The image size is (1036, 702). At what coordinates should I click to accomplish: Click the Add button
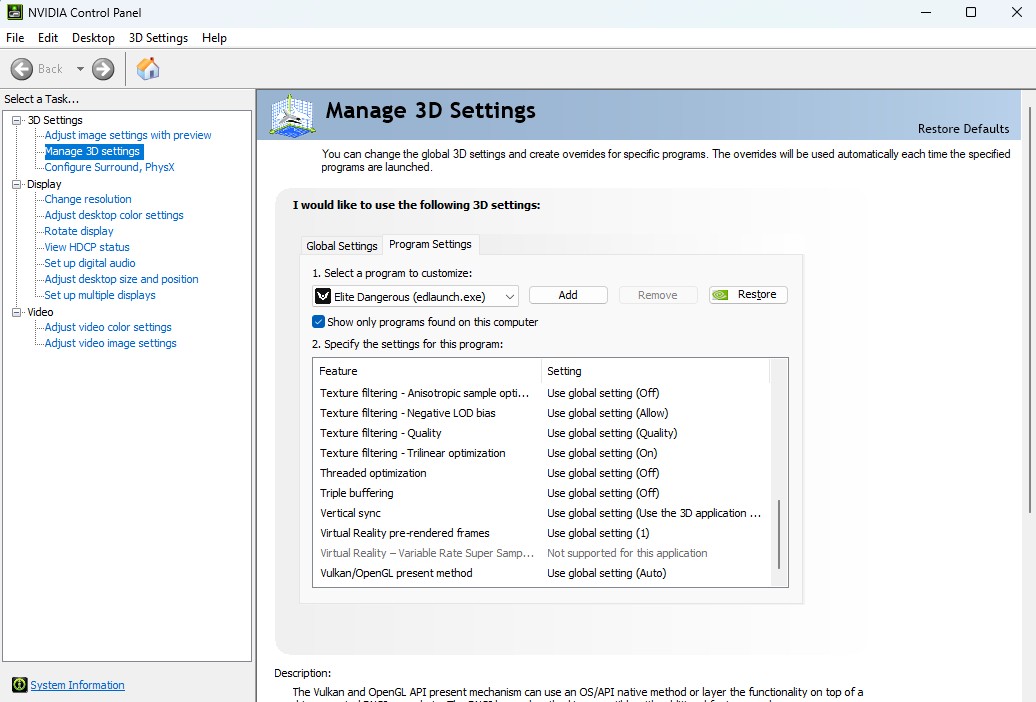click(568, 295)
